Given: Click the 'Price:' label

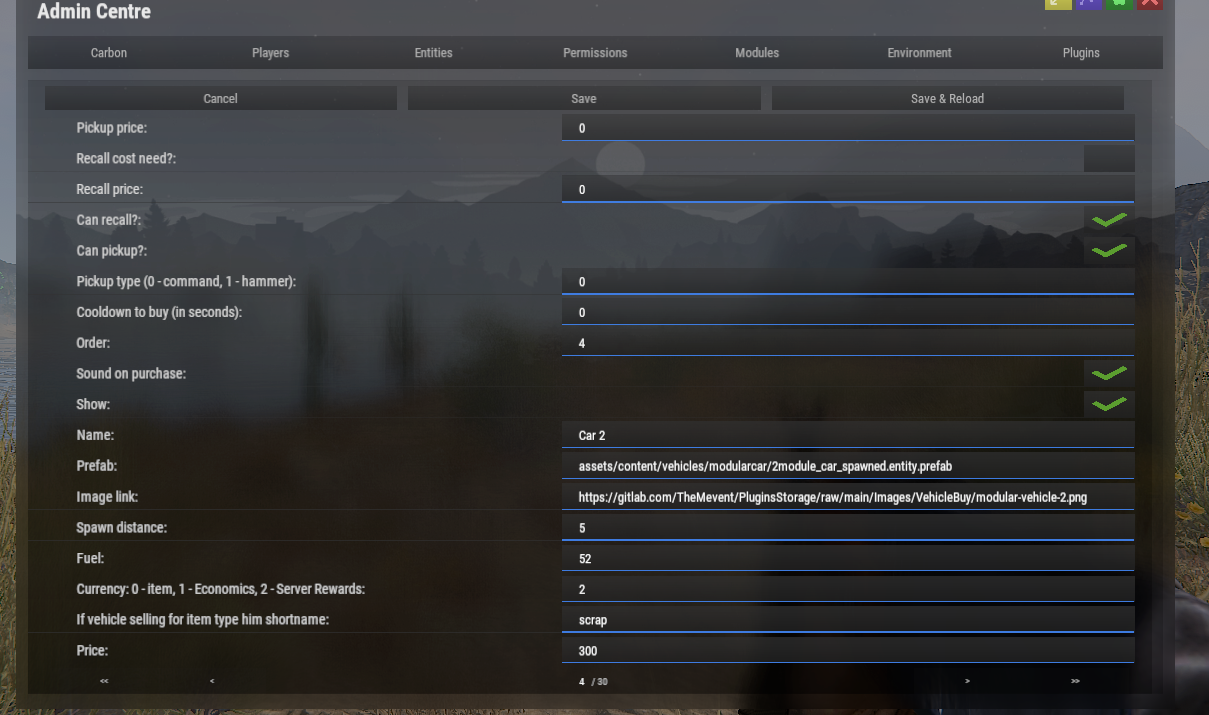Looking at the screenshot, I should pyautogui.click(x=92, y=651).
